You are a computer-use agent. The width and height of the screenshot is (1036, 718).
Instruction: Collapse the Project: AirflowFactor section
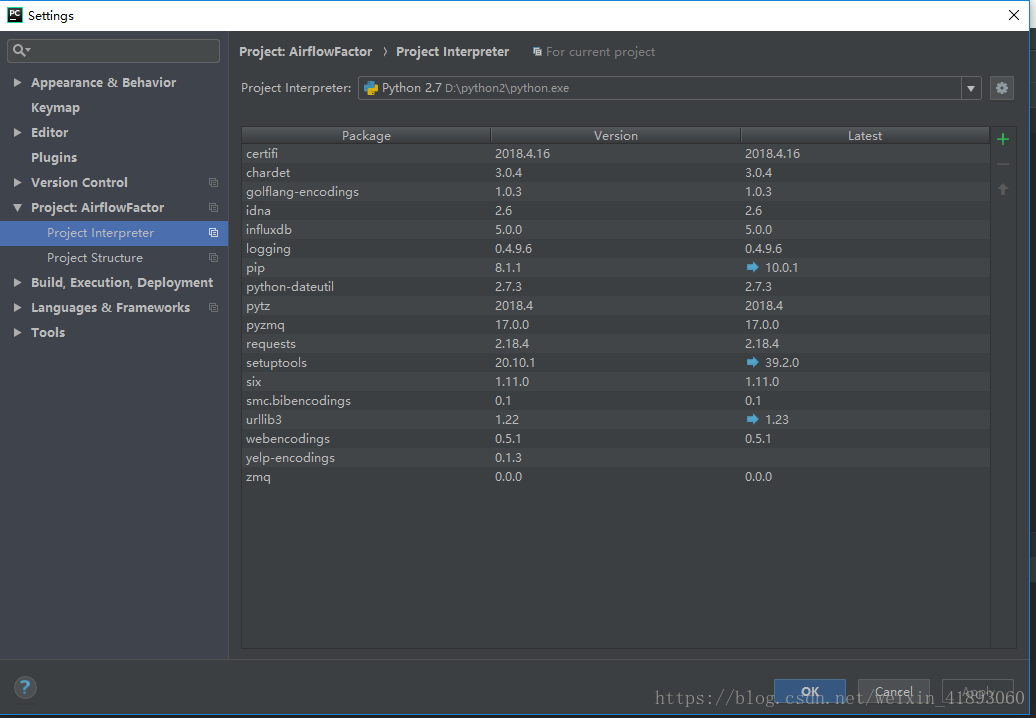click(x=17, y=207)
